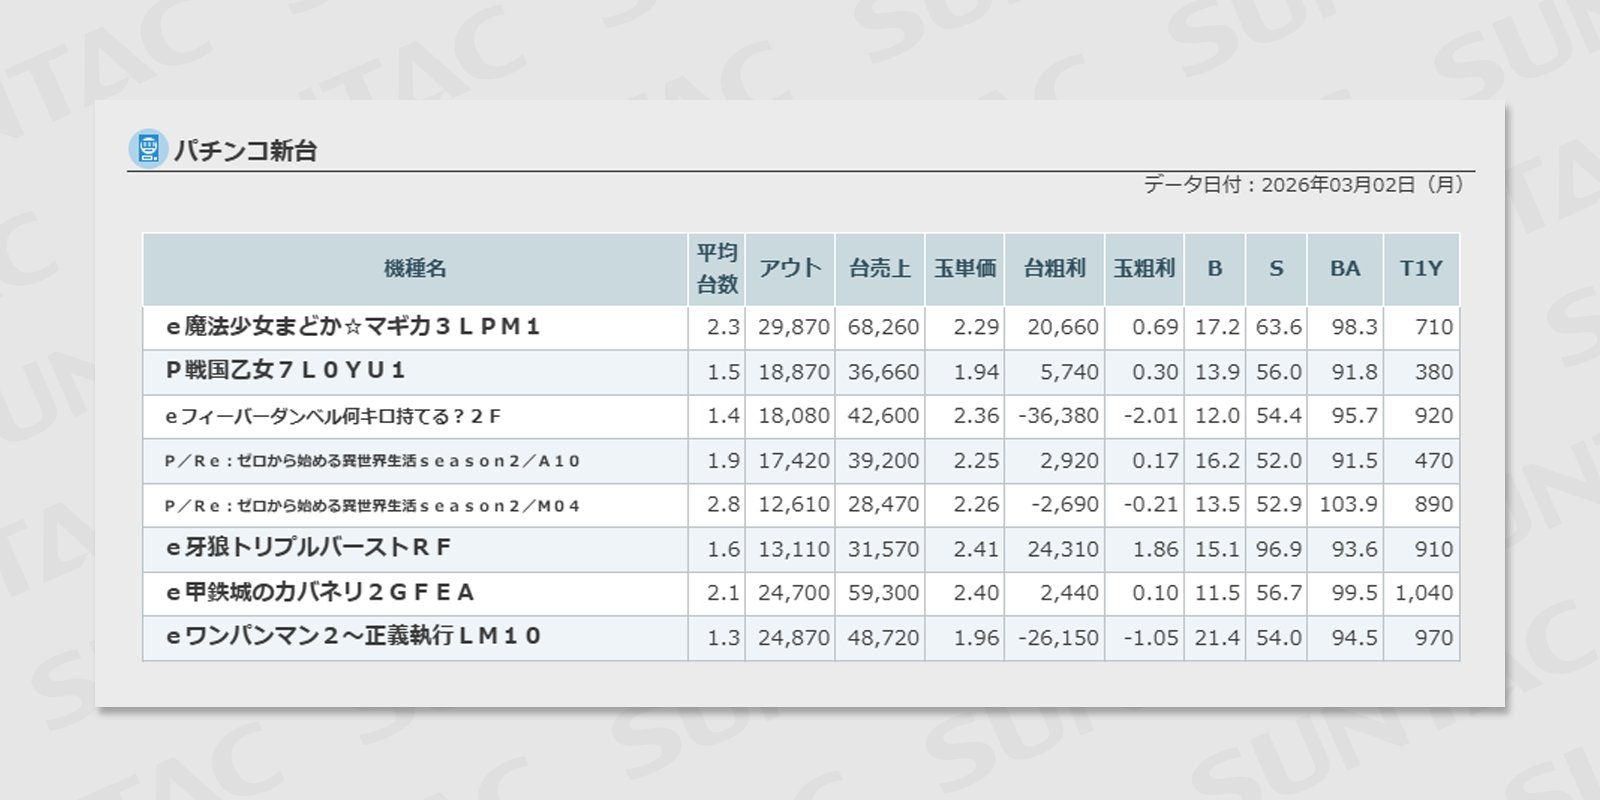Click the 台粗利 column header

coord(1054,269)
